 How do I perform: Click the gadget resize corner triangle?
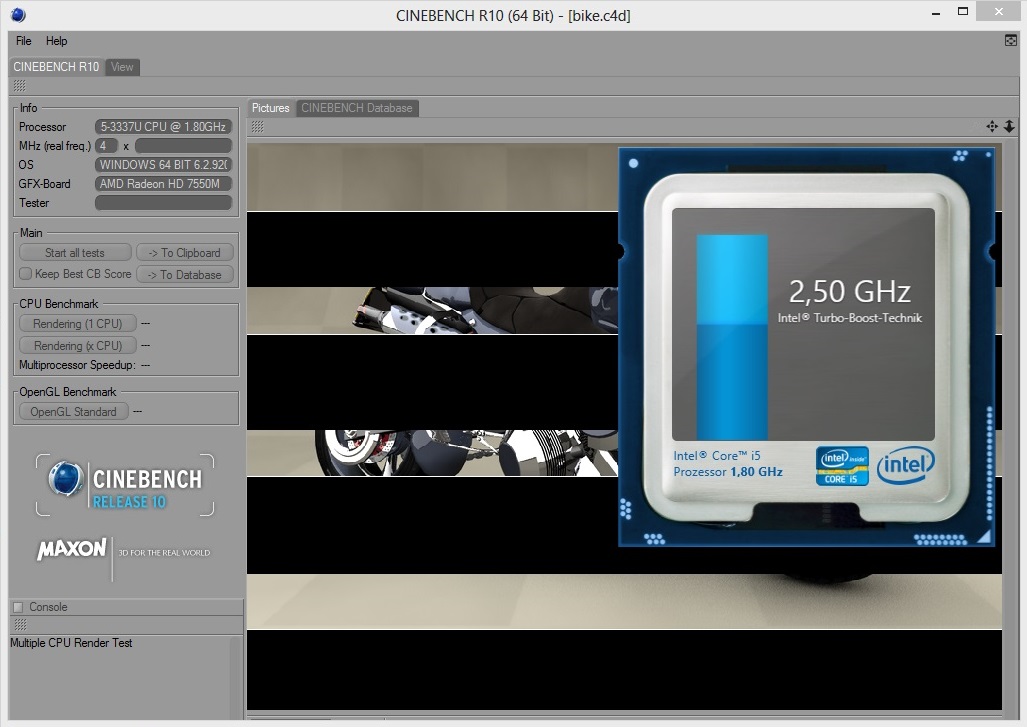(x=984, y=536)
